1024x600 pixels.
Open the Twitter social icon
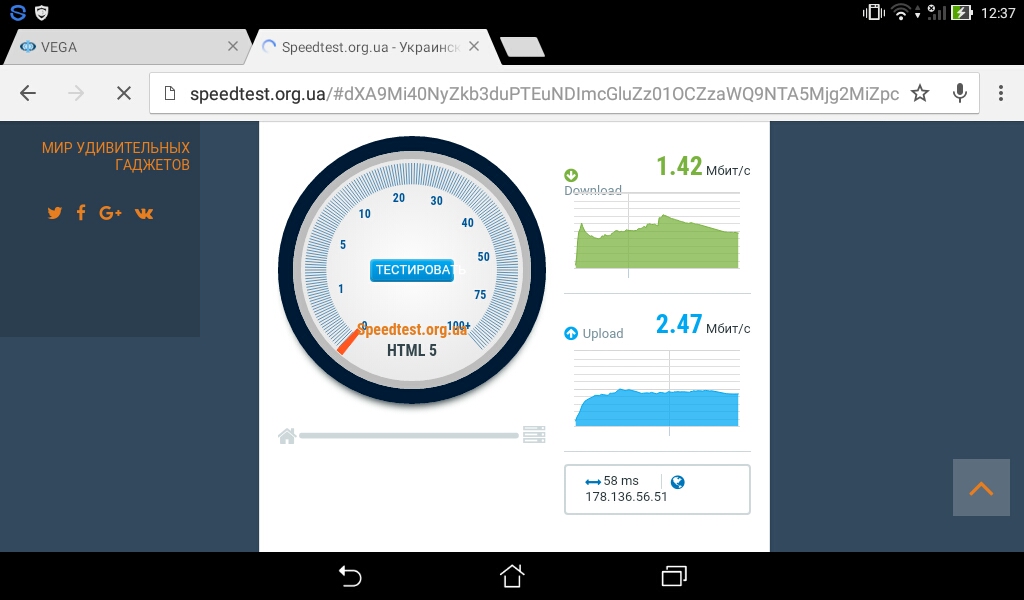(x=55, y=213)
